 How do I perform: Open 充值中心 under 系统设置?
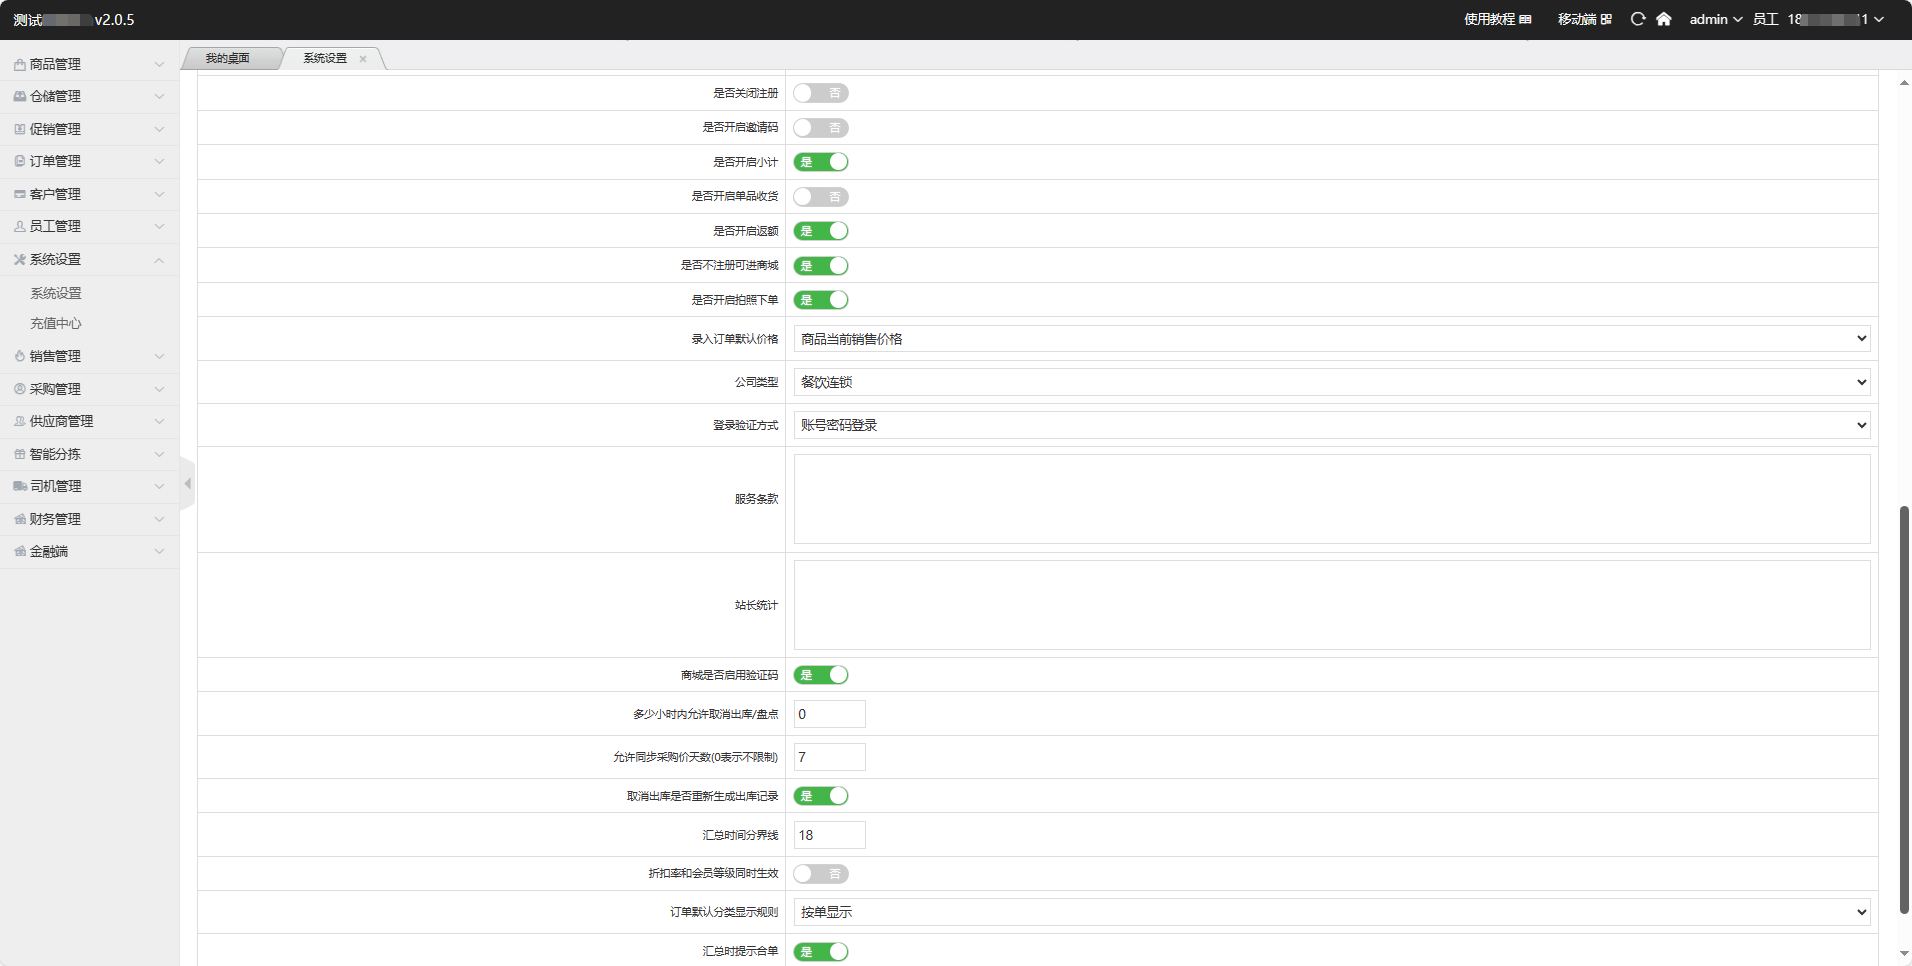56,323
